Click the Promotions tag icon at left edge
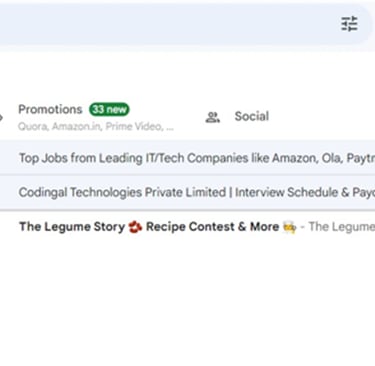375x366 pixels. (1, 117)
